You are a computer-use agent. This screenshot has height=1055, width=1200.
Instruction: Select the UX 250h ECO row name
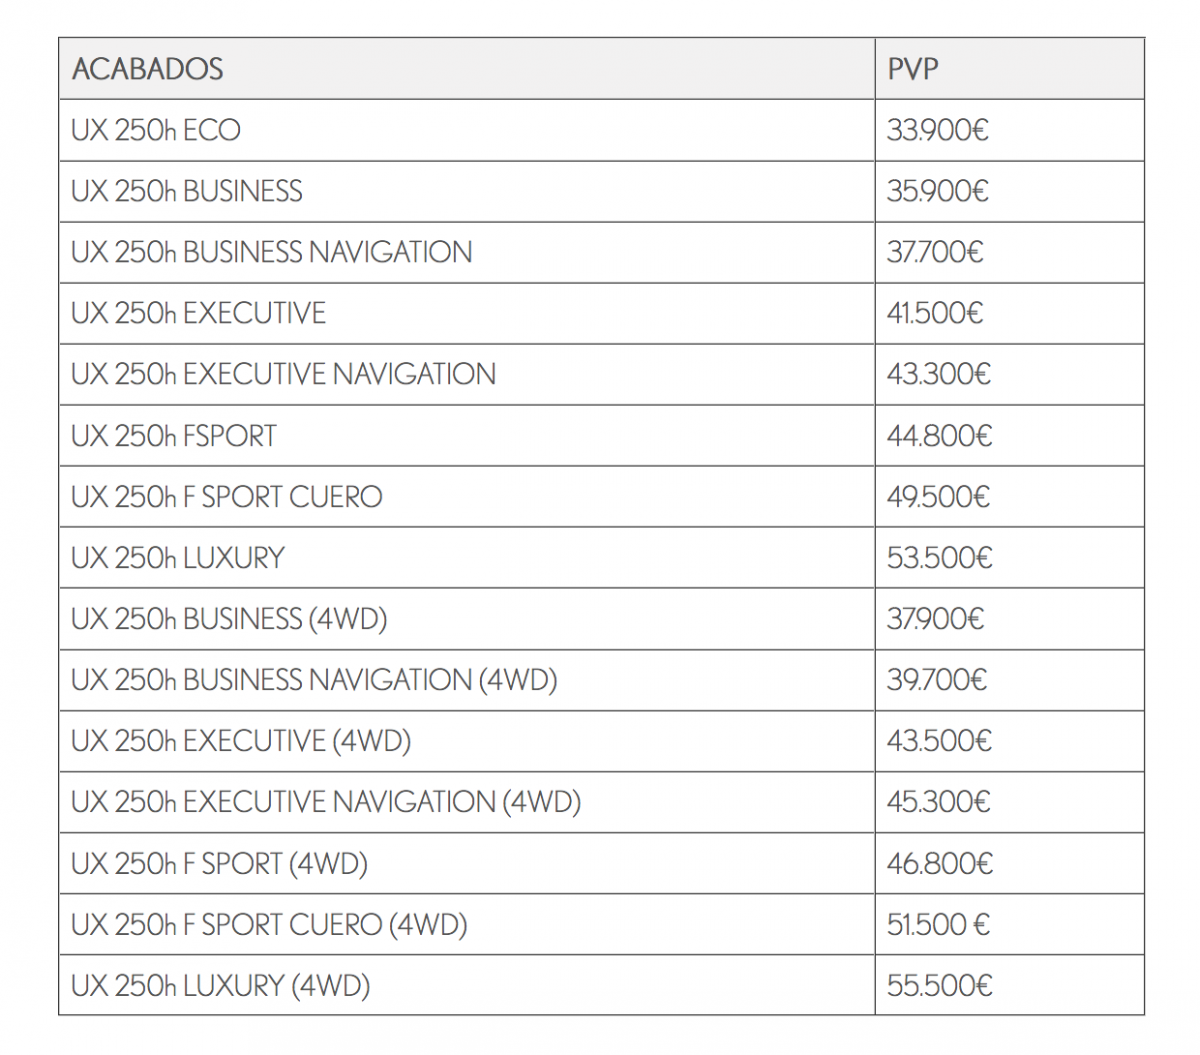pos(156,130)
